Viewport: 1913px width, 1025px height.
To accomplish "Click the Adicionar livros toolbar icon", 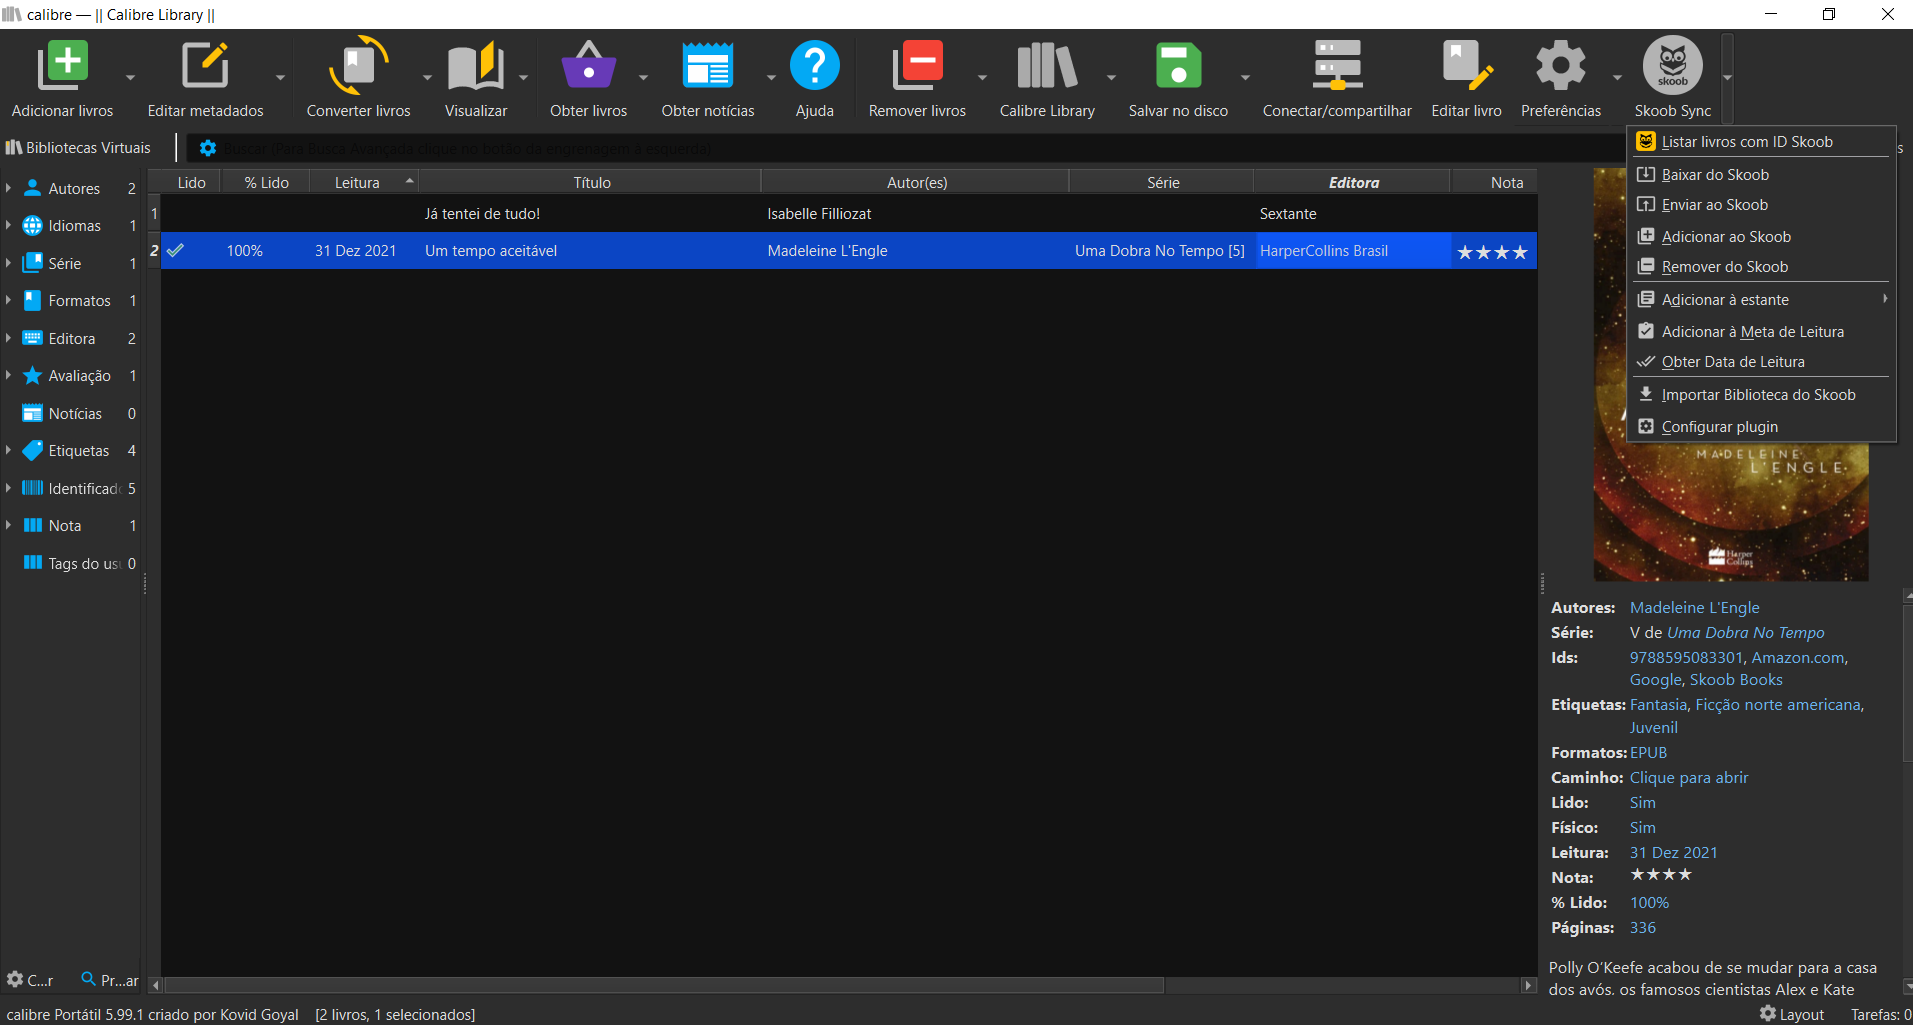I will 62,66.
